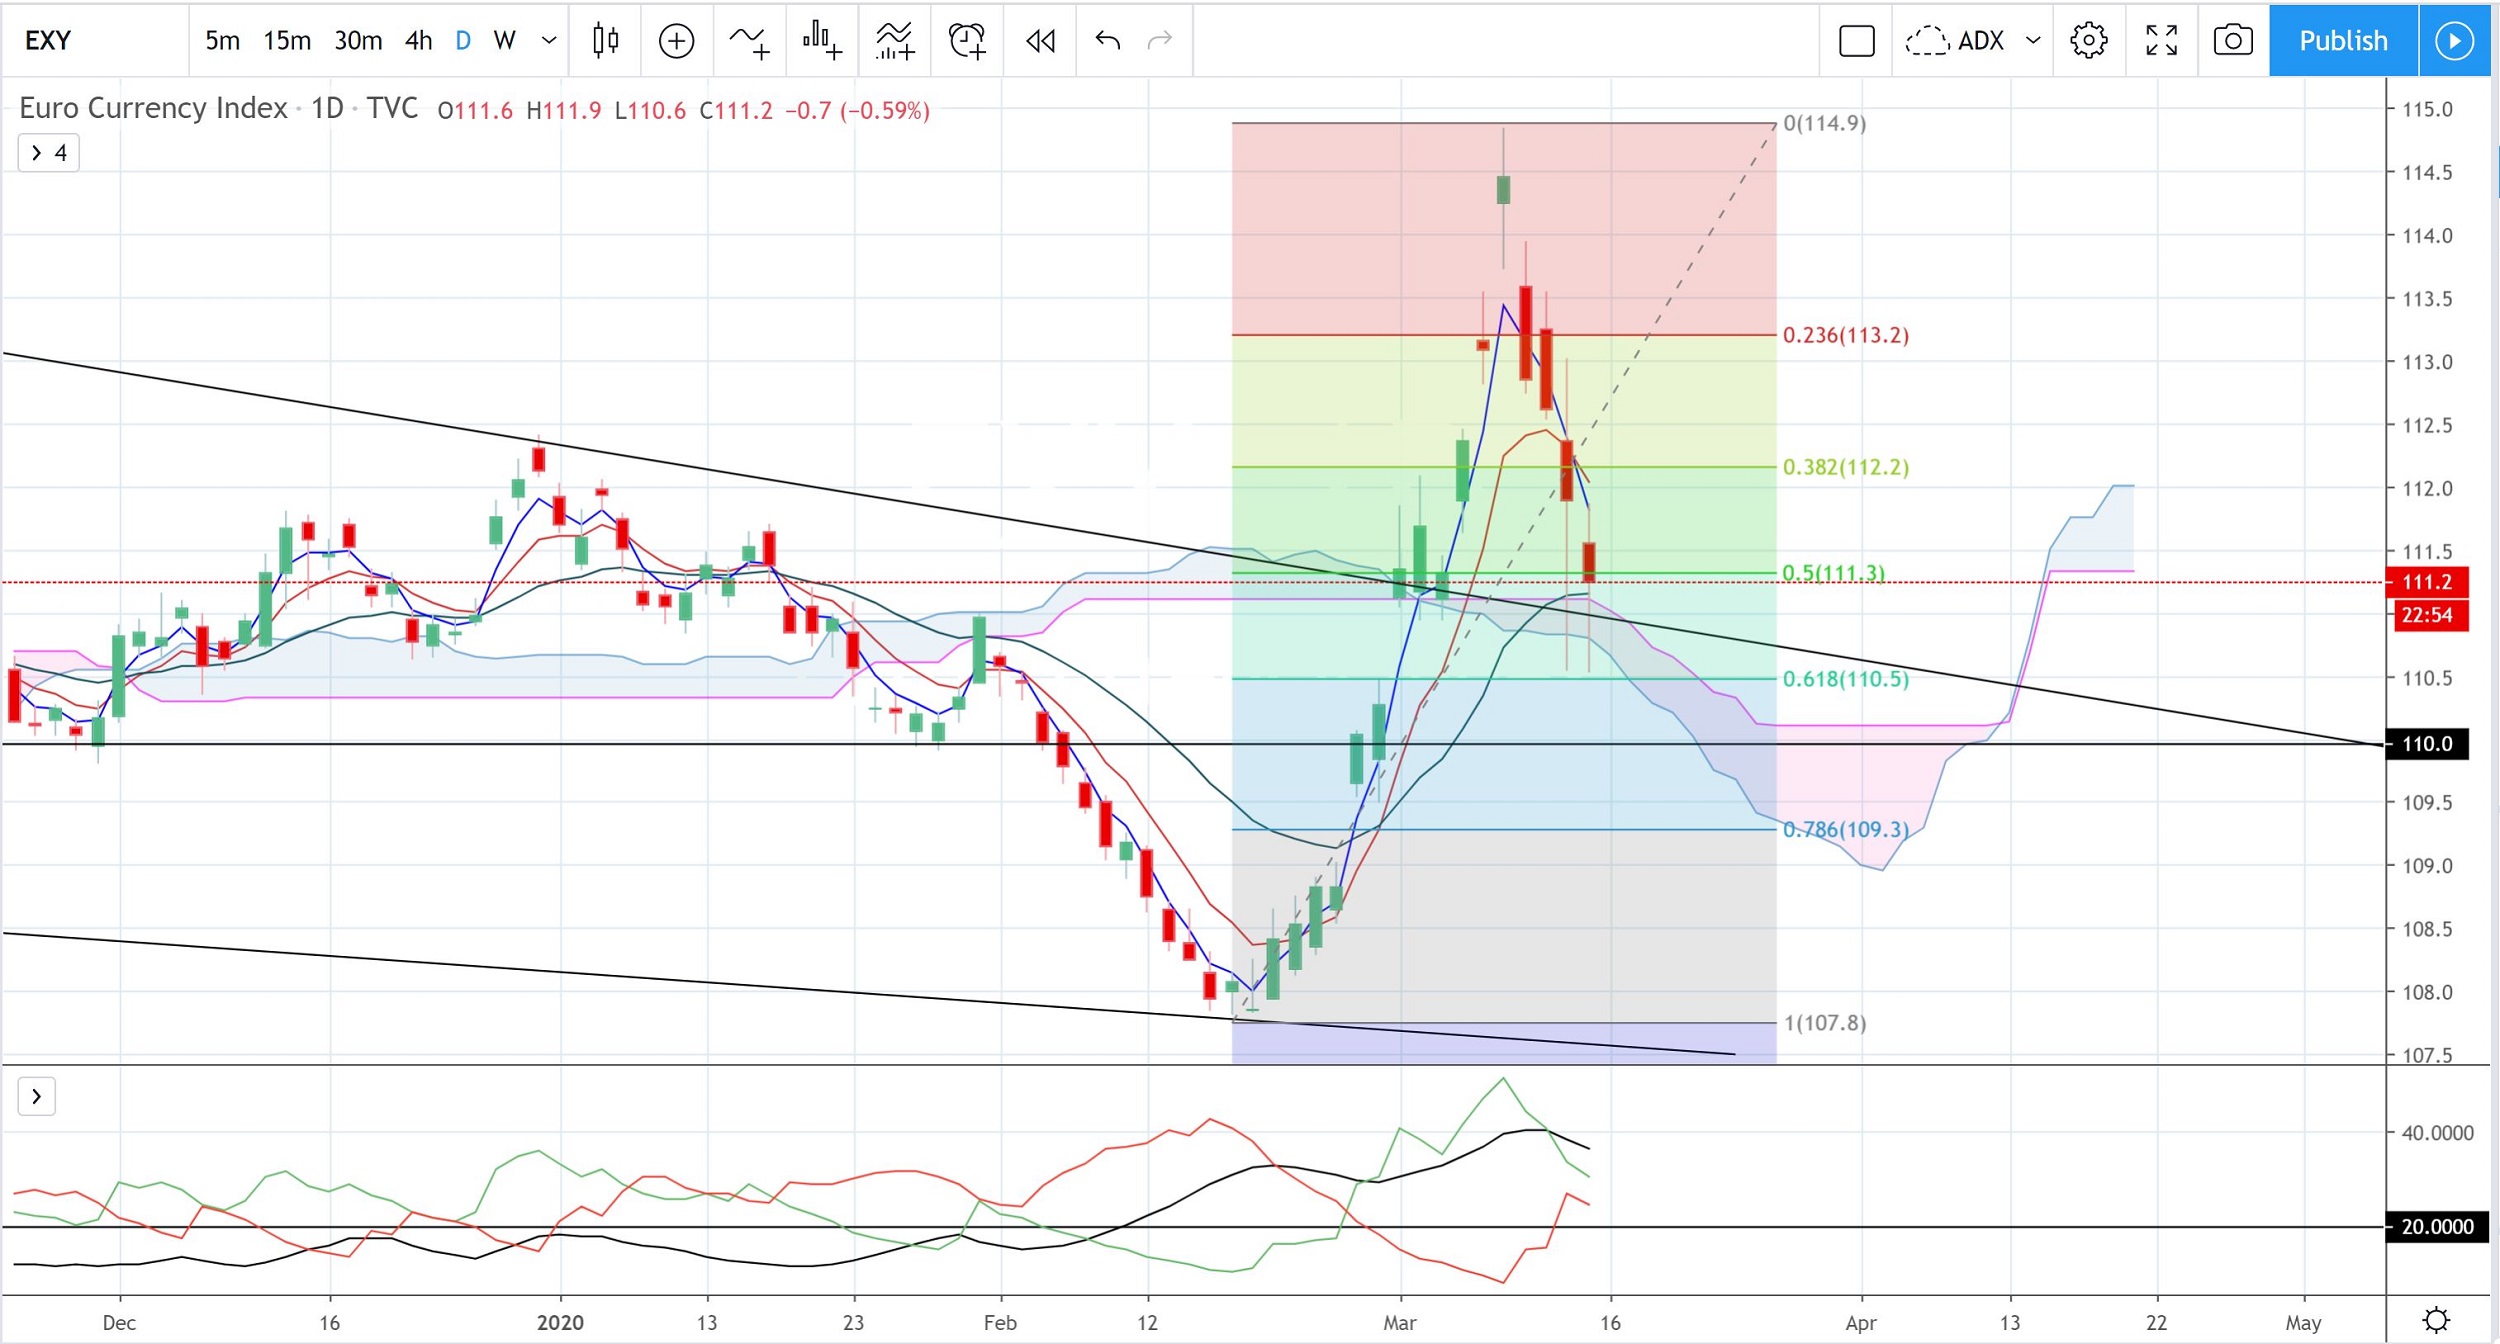2500x1344 pixels.
Task: Click the Mar label on time axis
Action: click(1400, 1322)
